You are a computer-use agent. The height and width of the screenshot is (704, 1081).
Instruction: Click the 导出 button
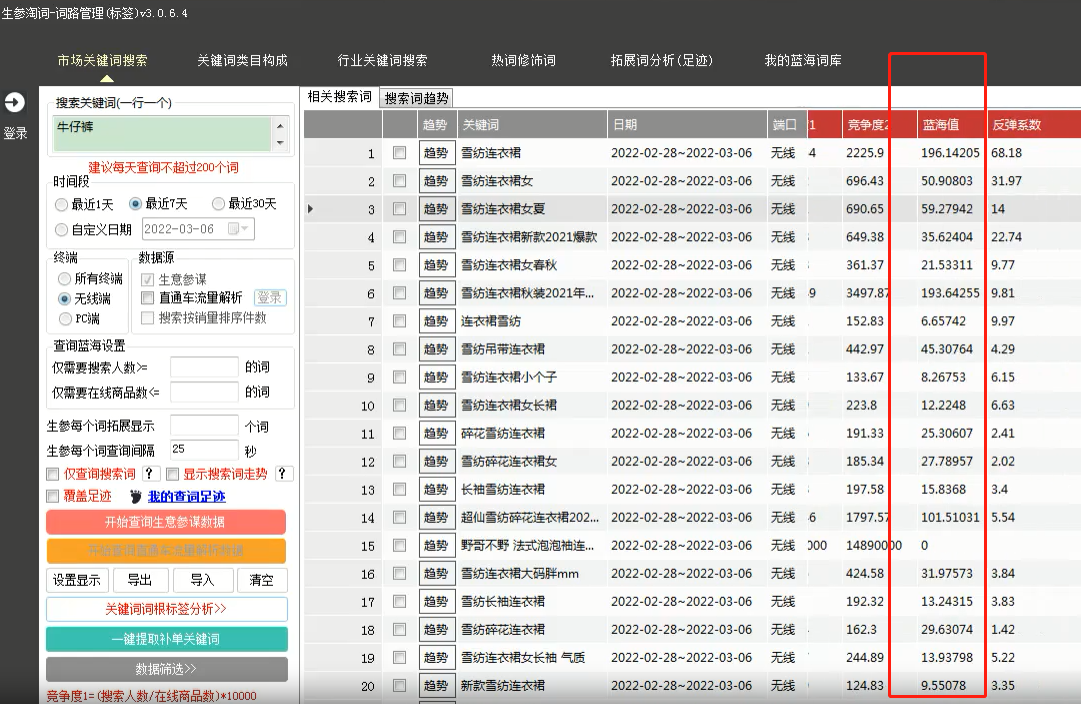140,580
